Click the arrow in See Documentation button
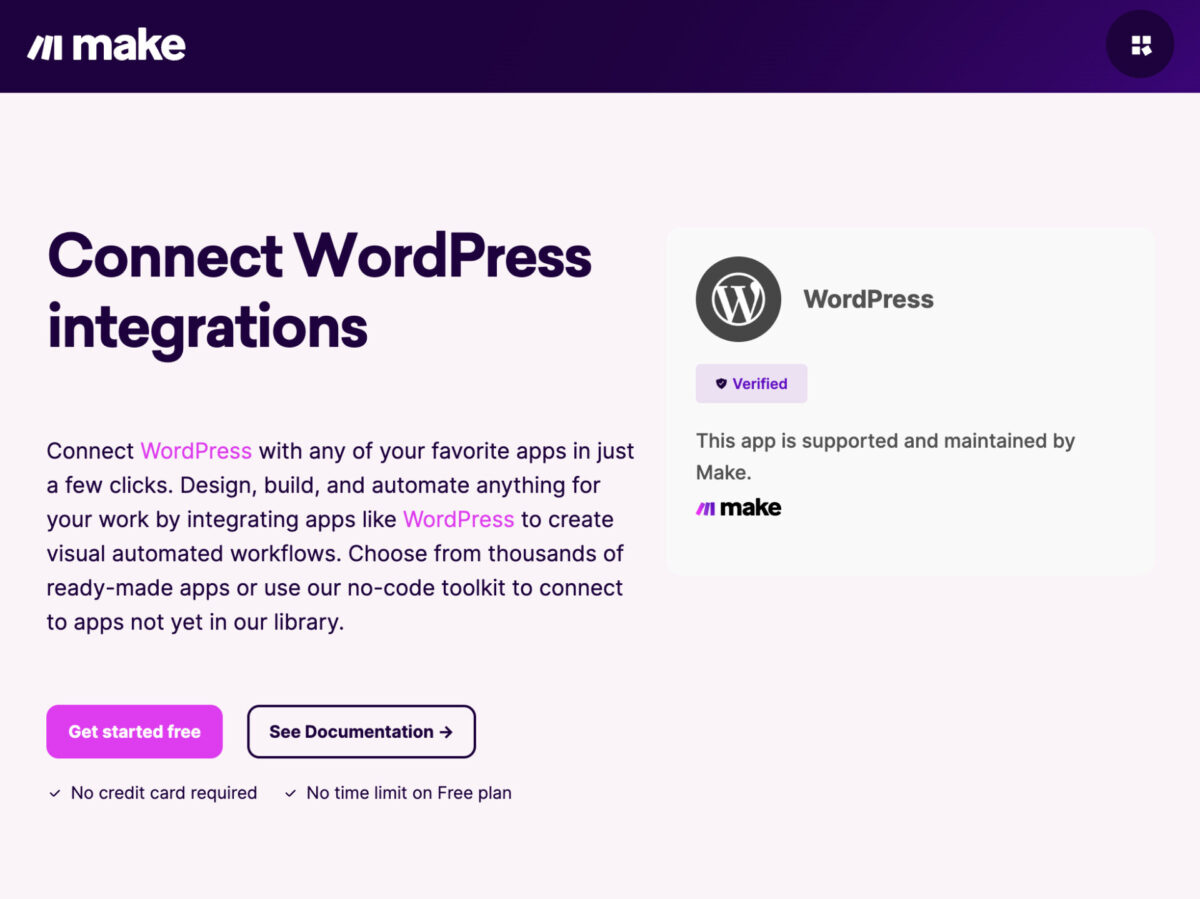The width and height of the screenshot is (1200, 899). click(x=446, y=732)
